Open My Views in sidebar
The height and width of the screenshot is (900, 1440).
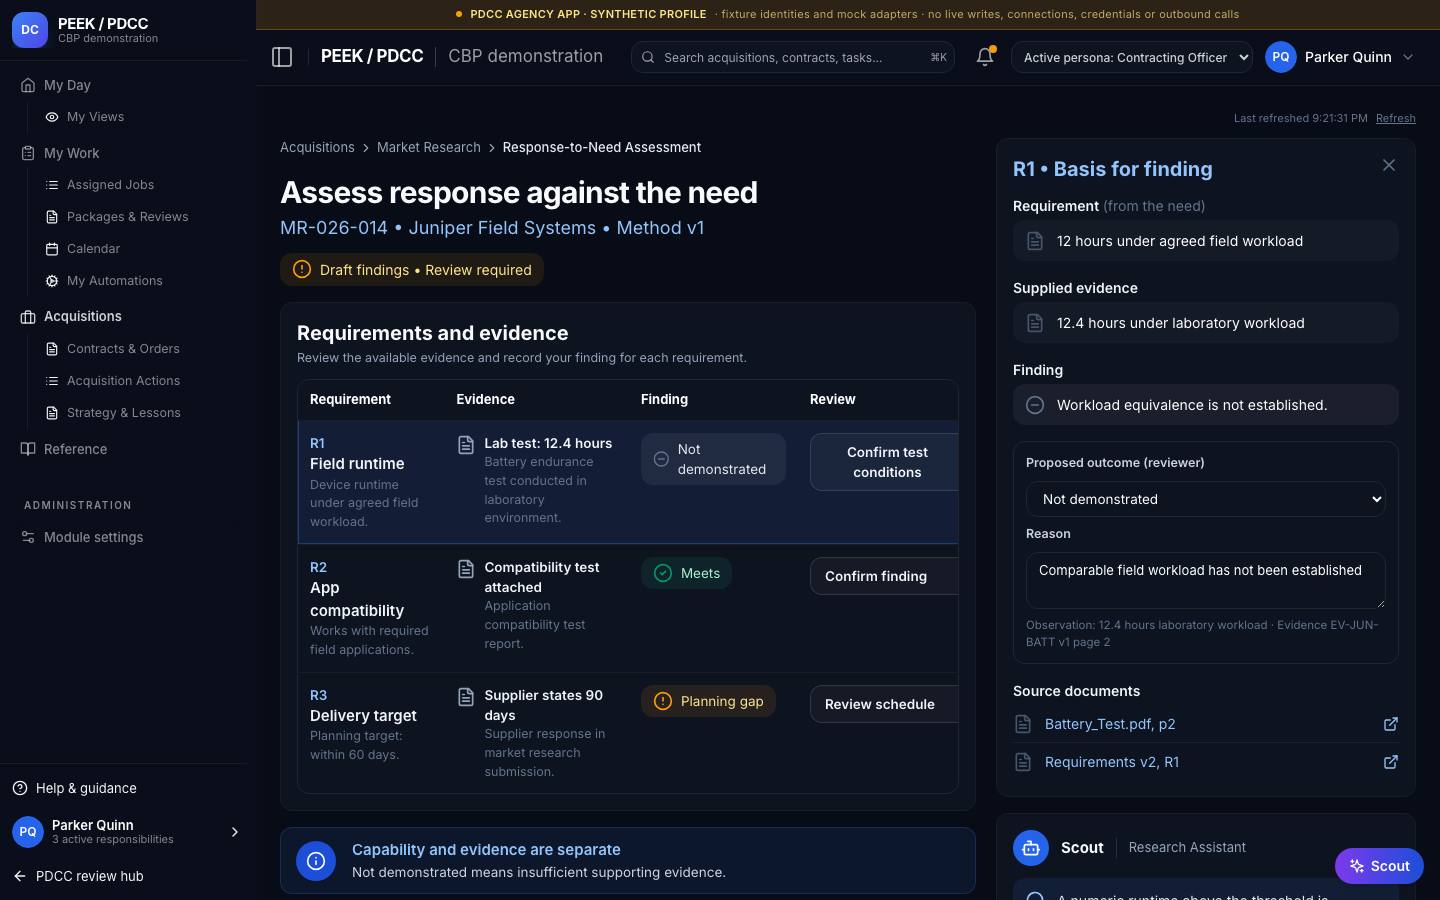coord(95,117)
